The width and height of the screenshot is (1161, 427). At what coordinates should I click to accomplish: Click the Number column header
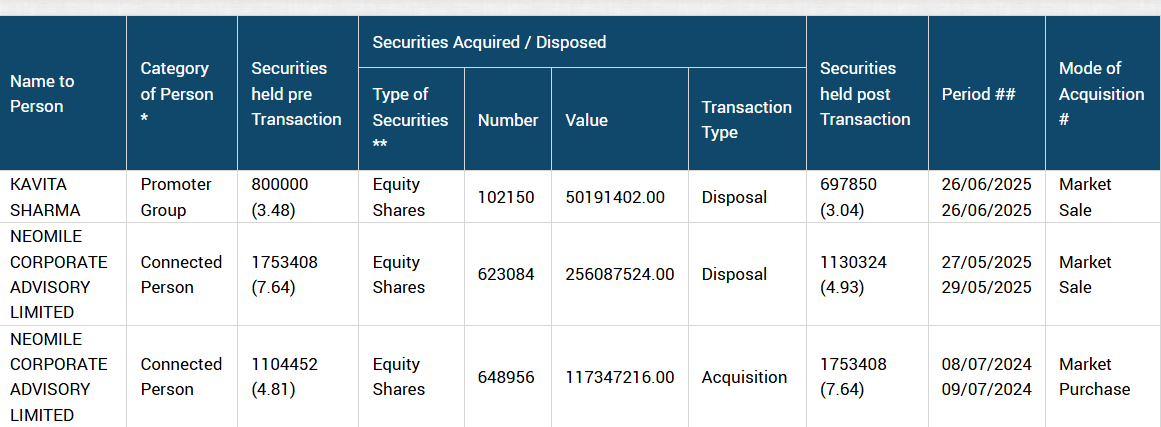(508, 119)
